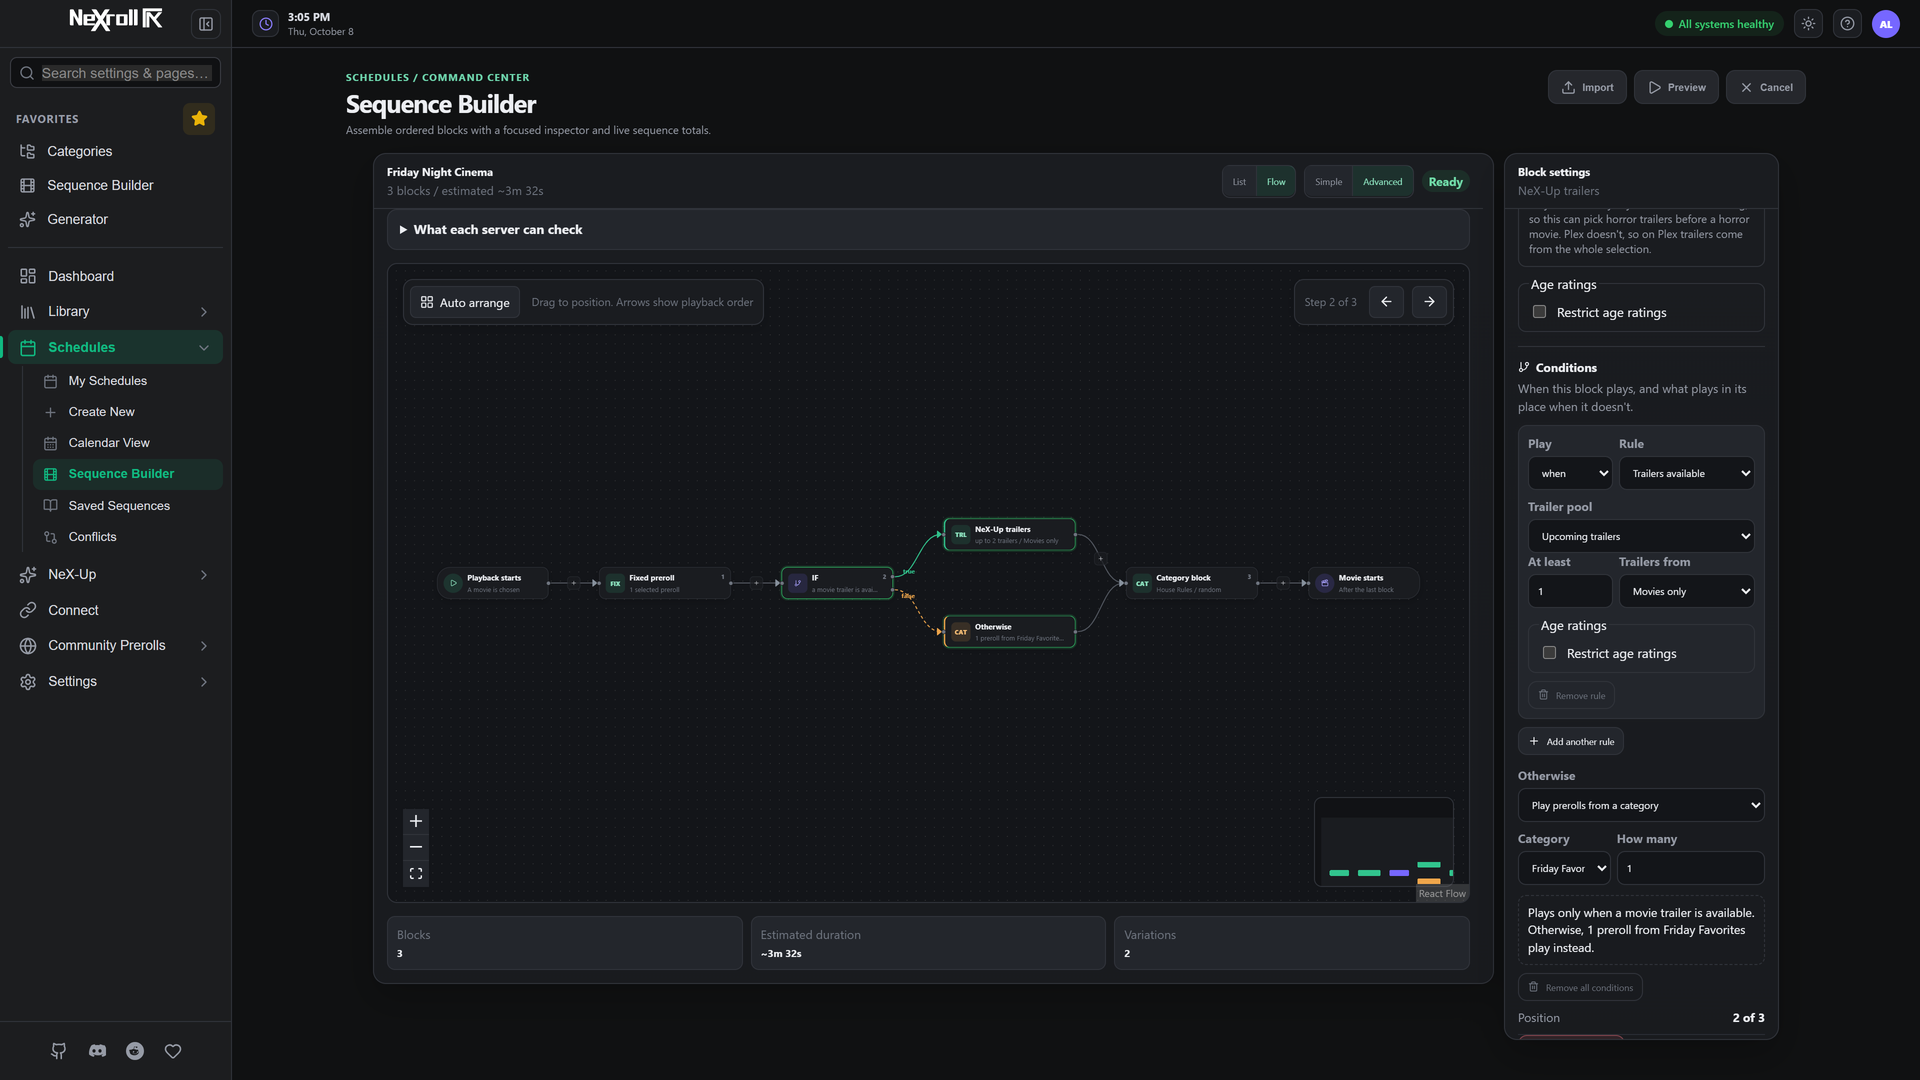Switch to Advanced mode
Image resolution: width=1920 pixels, height=1080 pixels.
[x=1383, y=182]
